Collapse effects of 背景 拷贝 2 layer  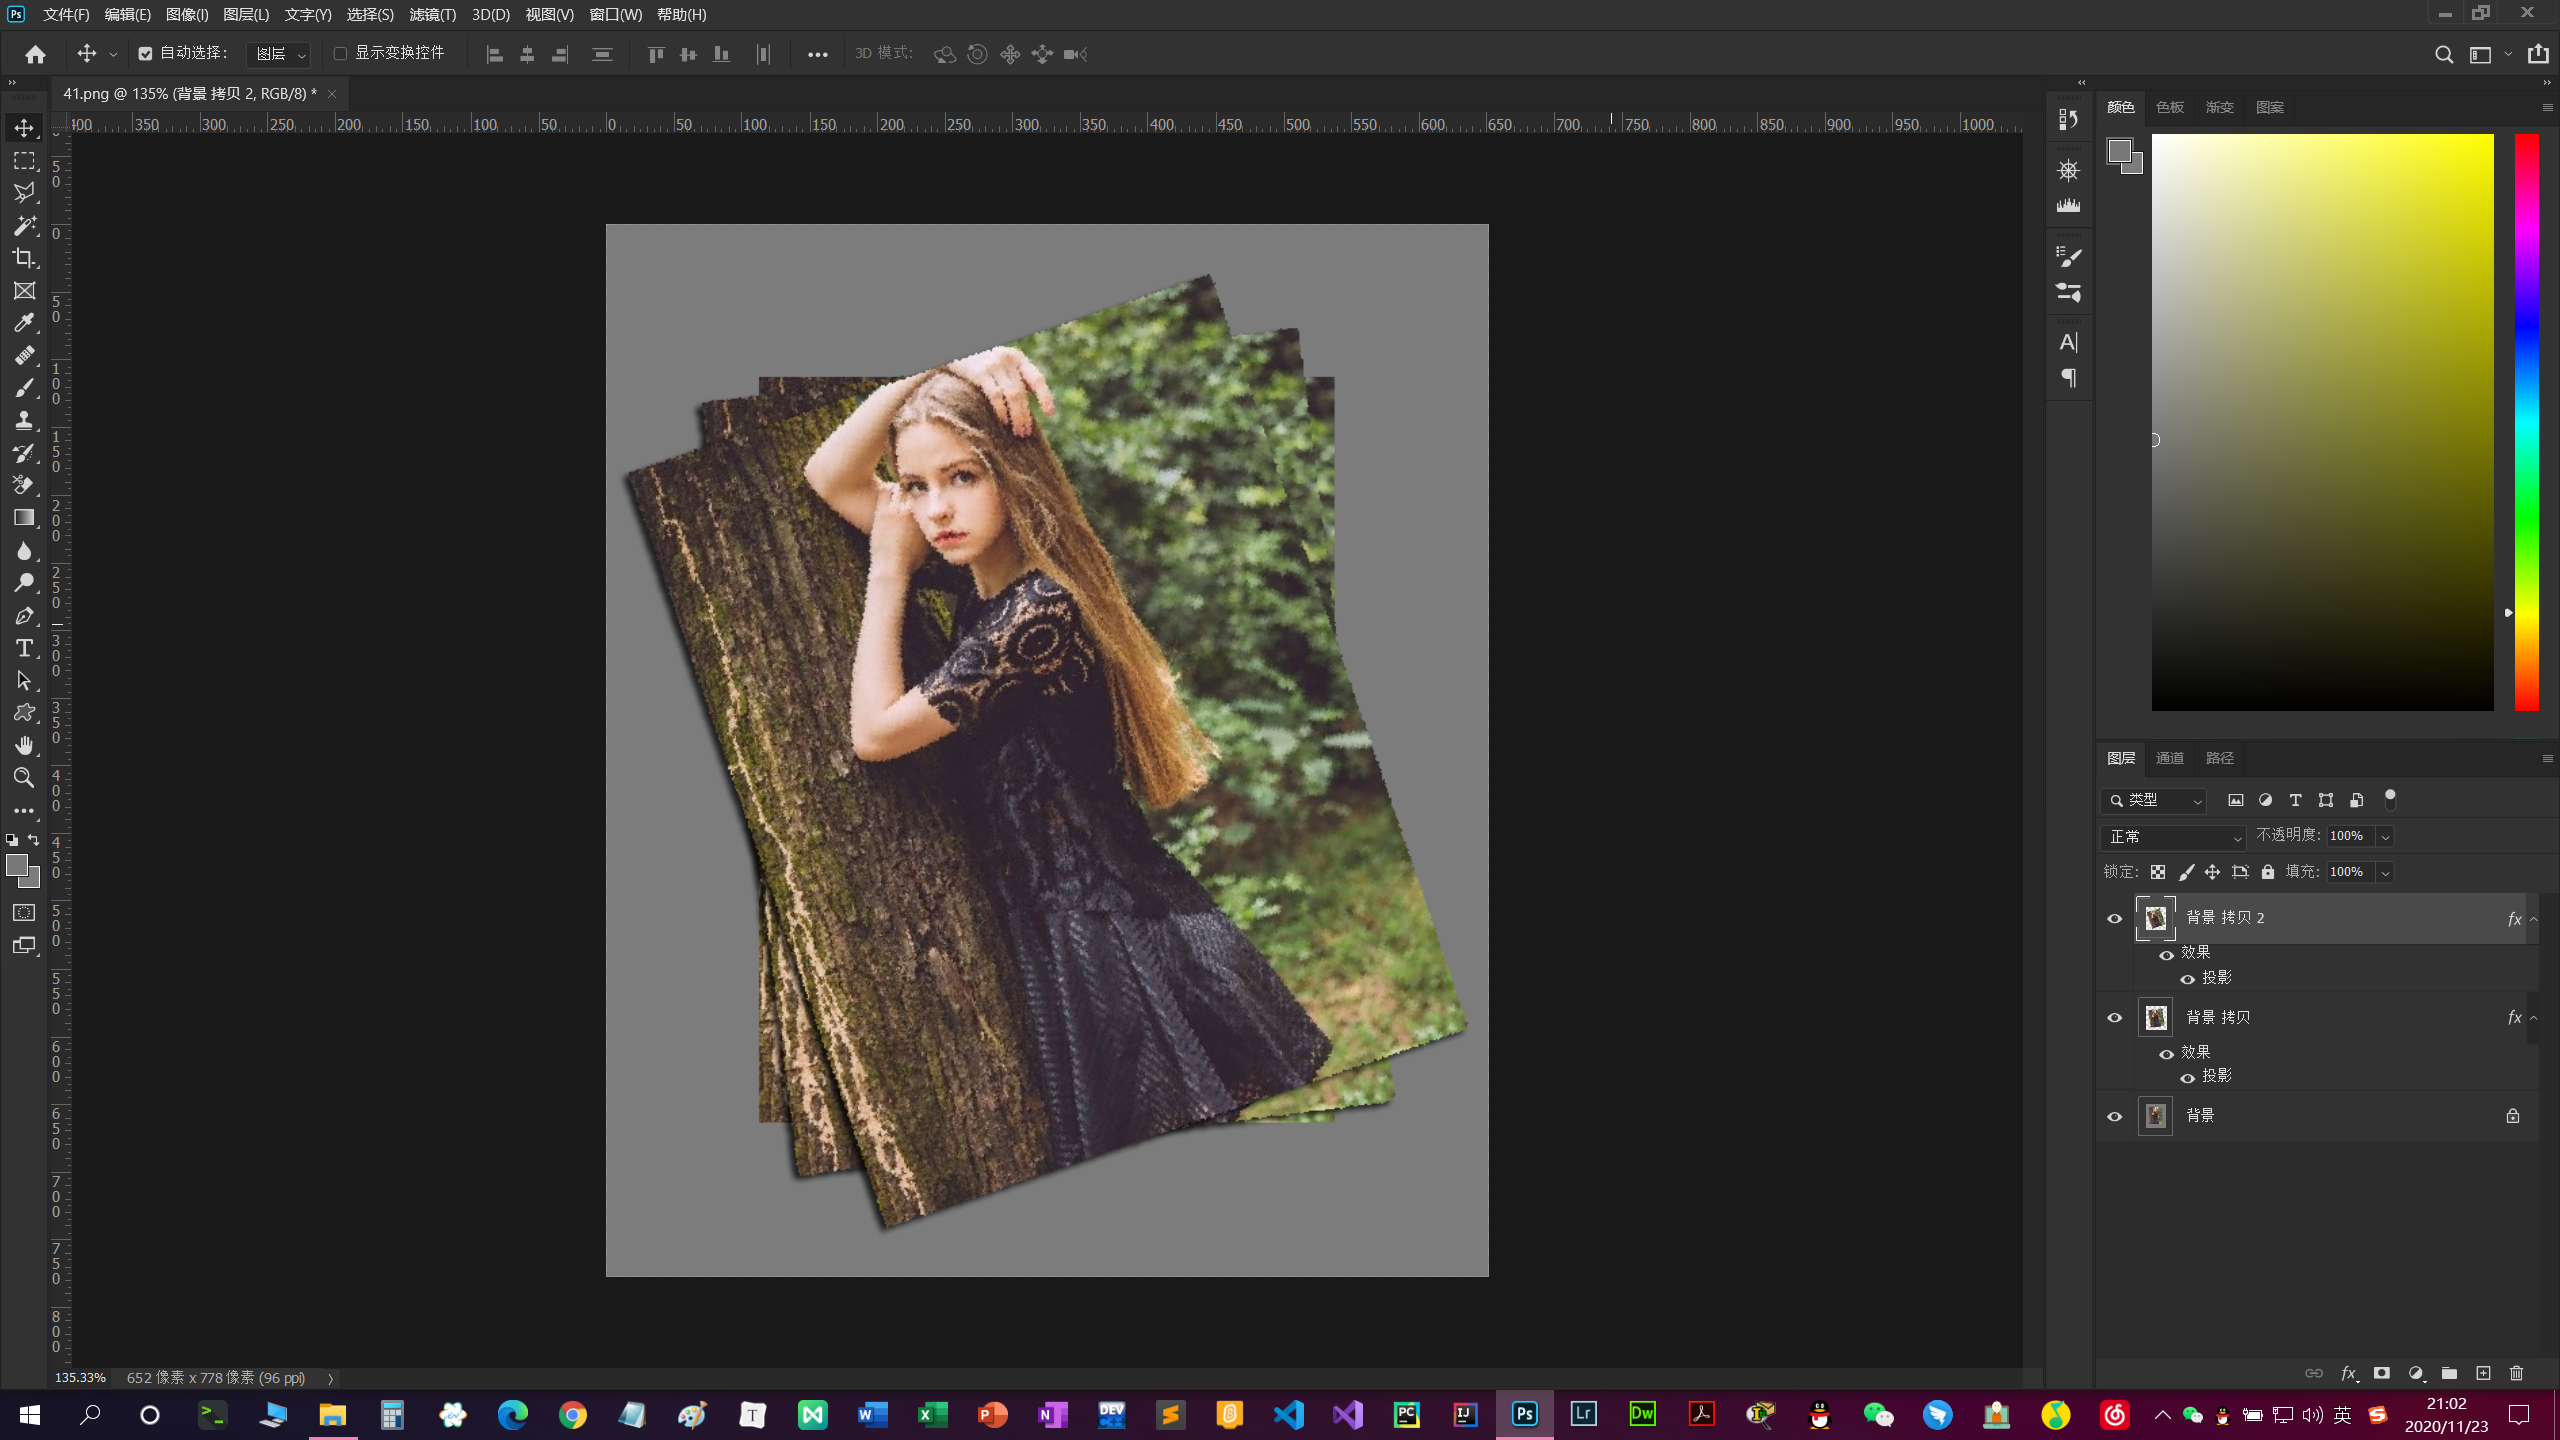[2534, 919]
